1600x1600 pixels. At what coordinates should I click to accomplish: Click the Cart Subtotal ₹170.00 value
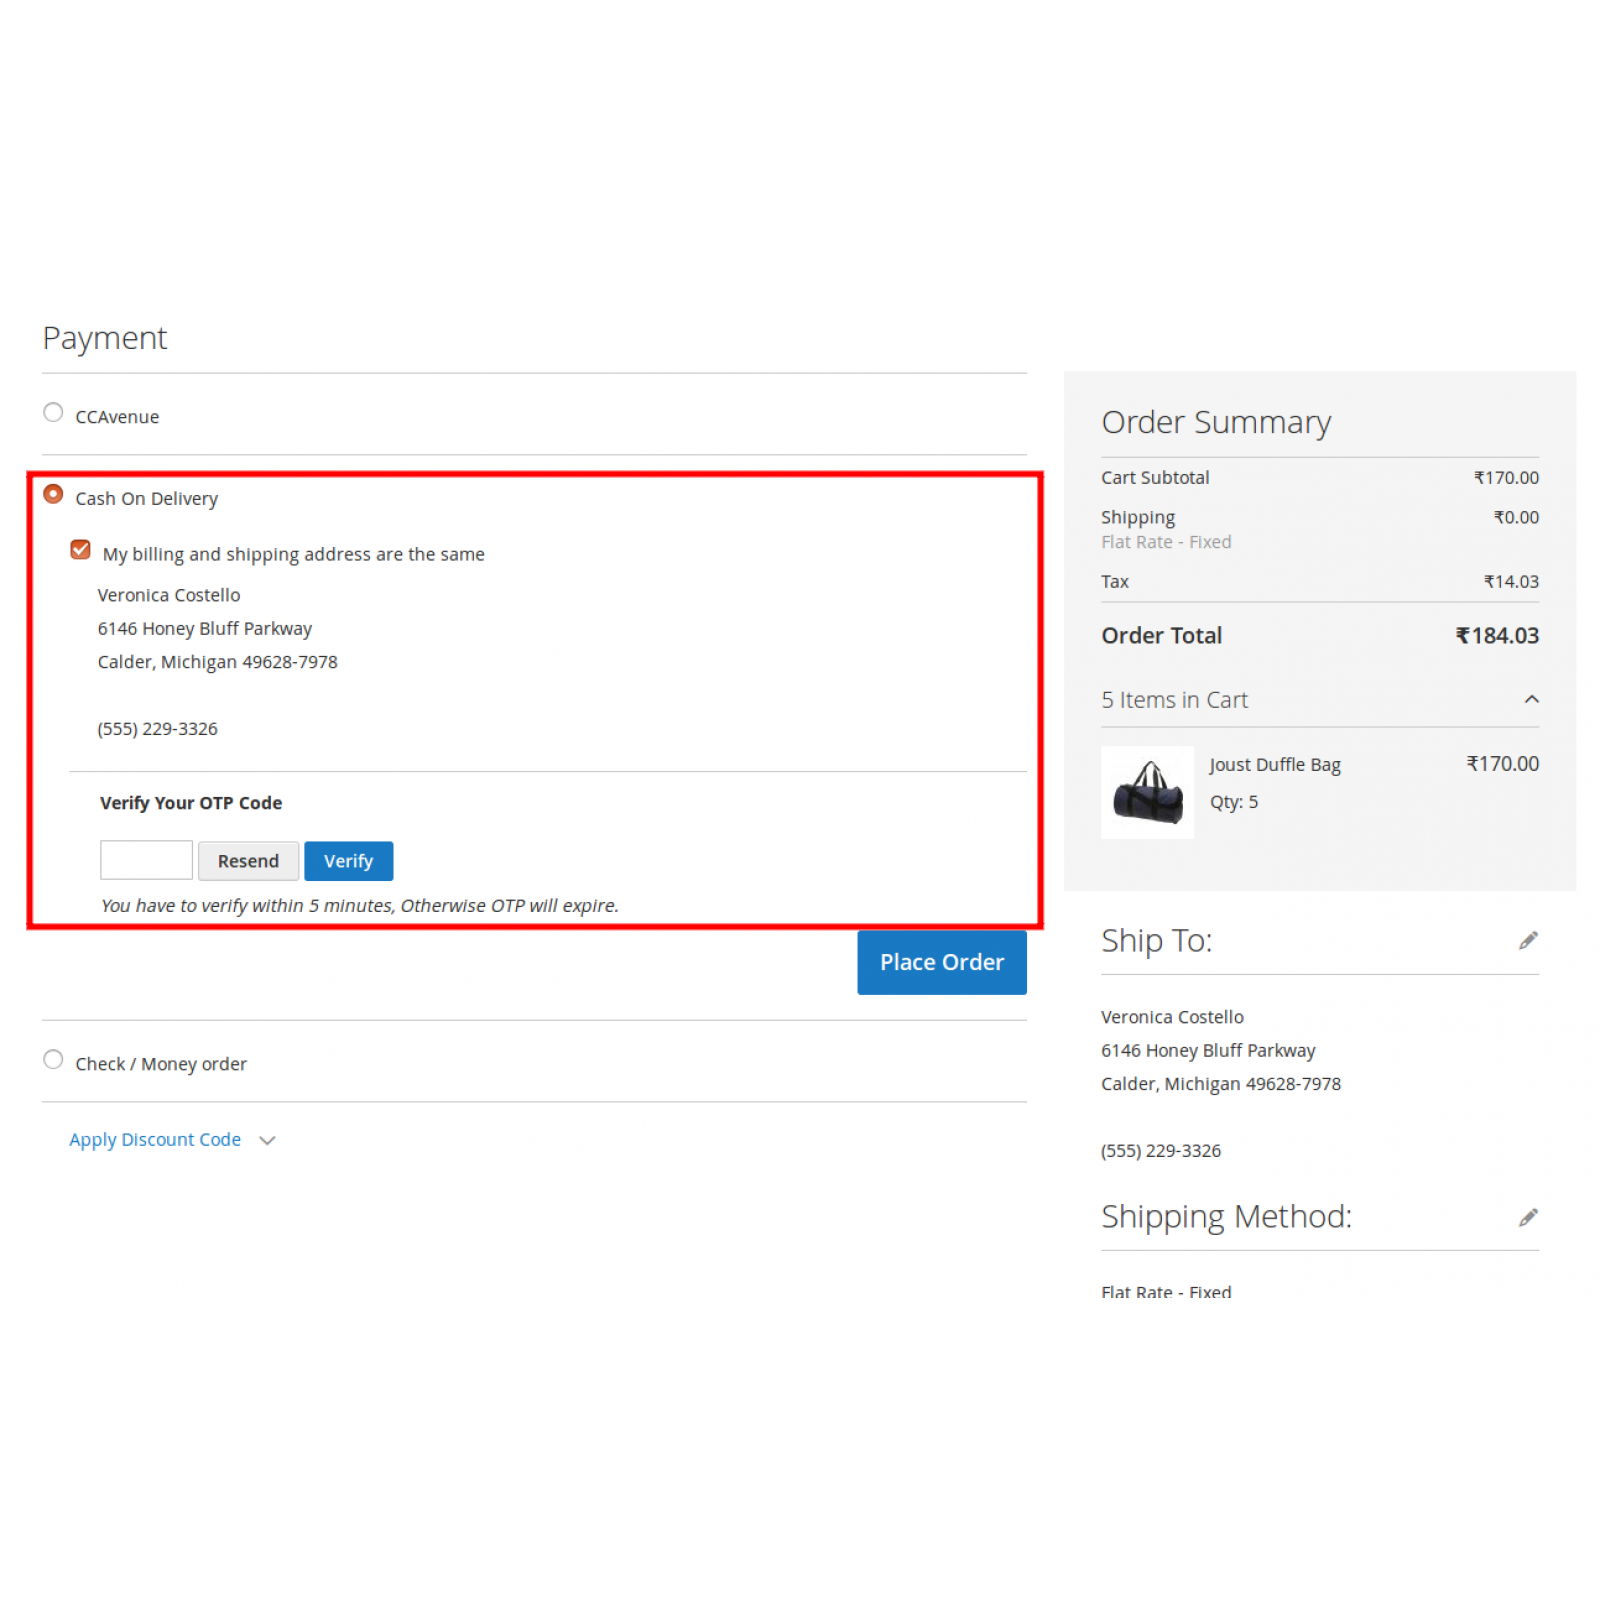1506,478
